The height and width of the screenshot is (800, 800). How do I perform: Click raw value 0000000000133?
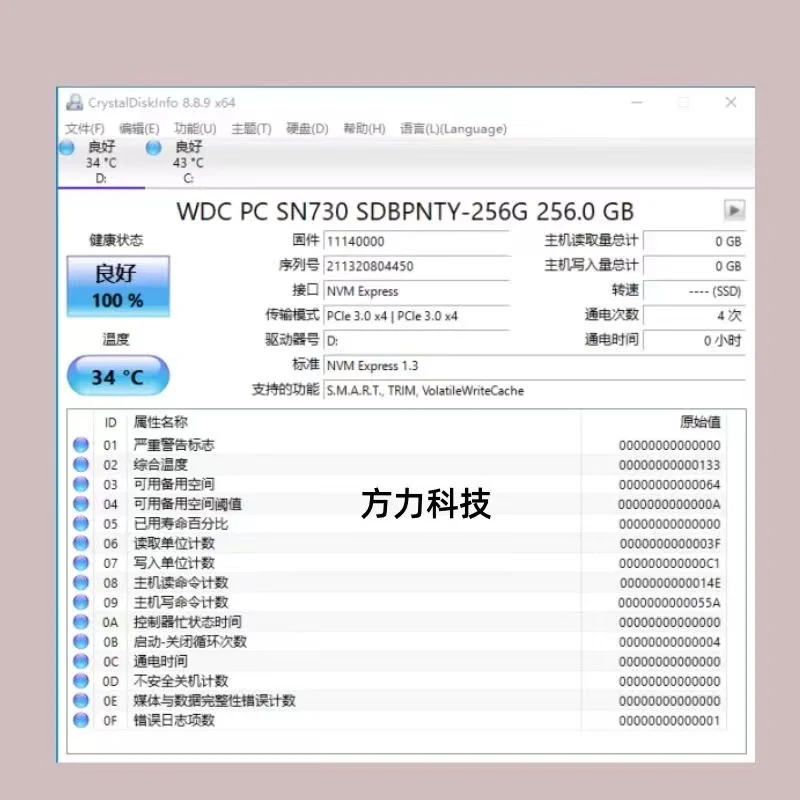[x=669, y=465]
